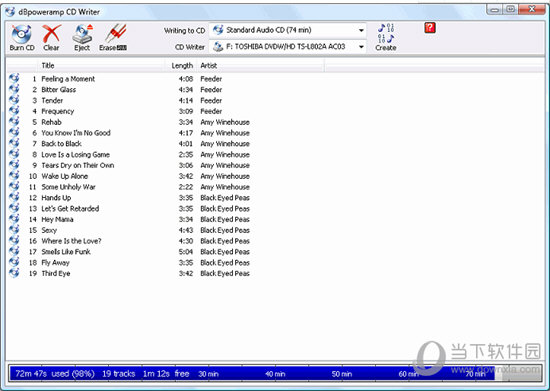The height and width of the screenshot is (391, 550).
Task: Click disc icon beside Feeling a Moment
Action: tap(14, 78)
